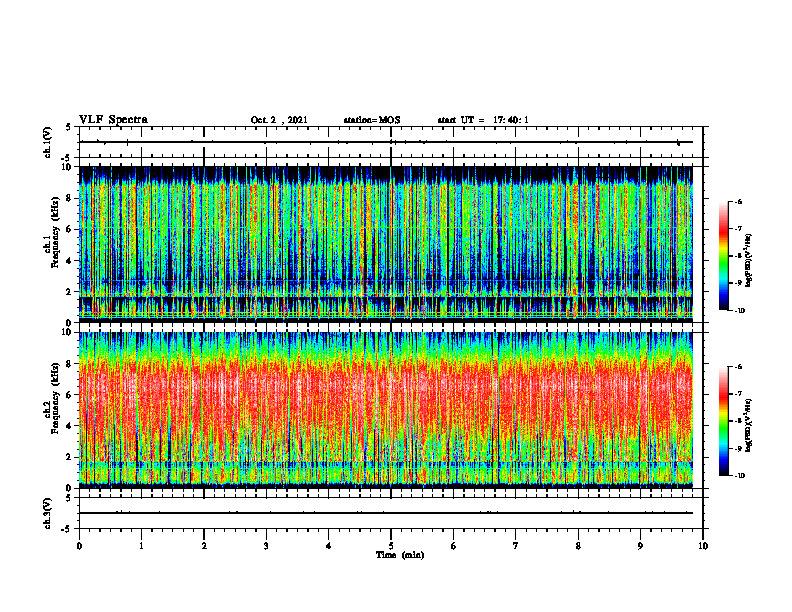
Task: Click the "-5" volt tick on ch.1(V) axis
Action: tap(67, 158)
